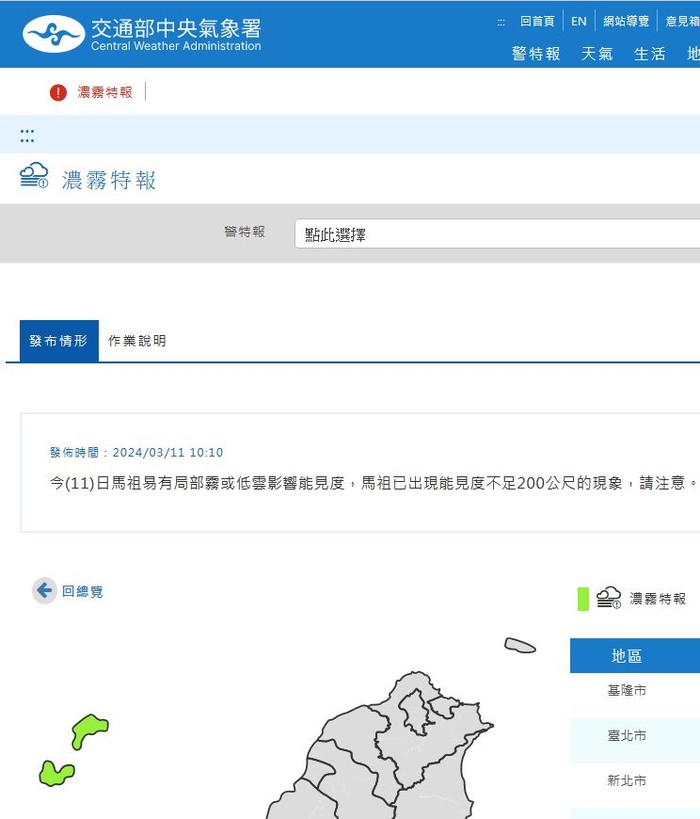Click the back arrow icon for 回總覽
700x819 pixels.
(x=44, y=591)
